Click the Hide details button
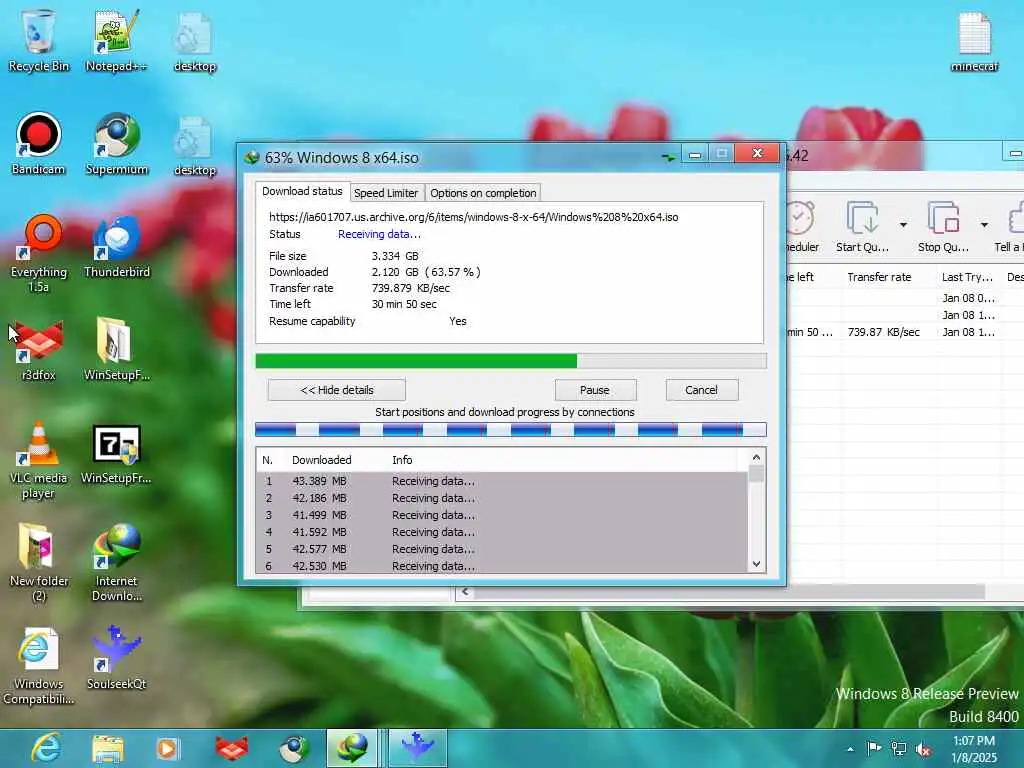The width and height of the screenshot is (1024, 768). 337,390
